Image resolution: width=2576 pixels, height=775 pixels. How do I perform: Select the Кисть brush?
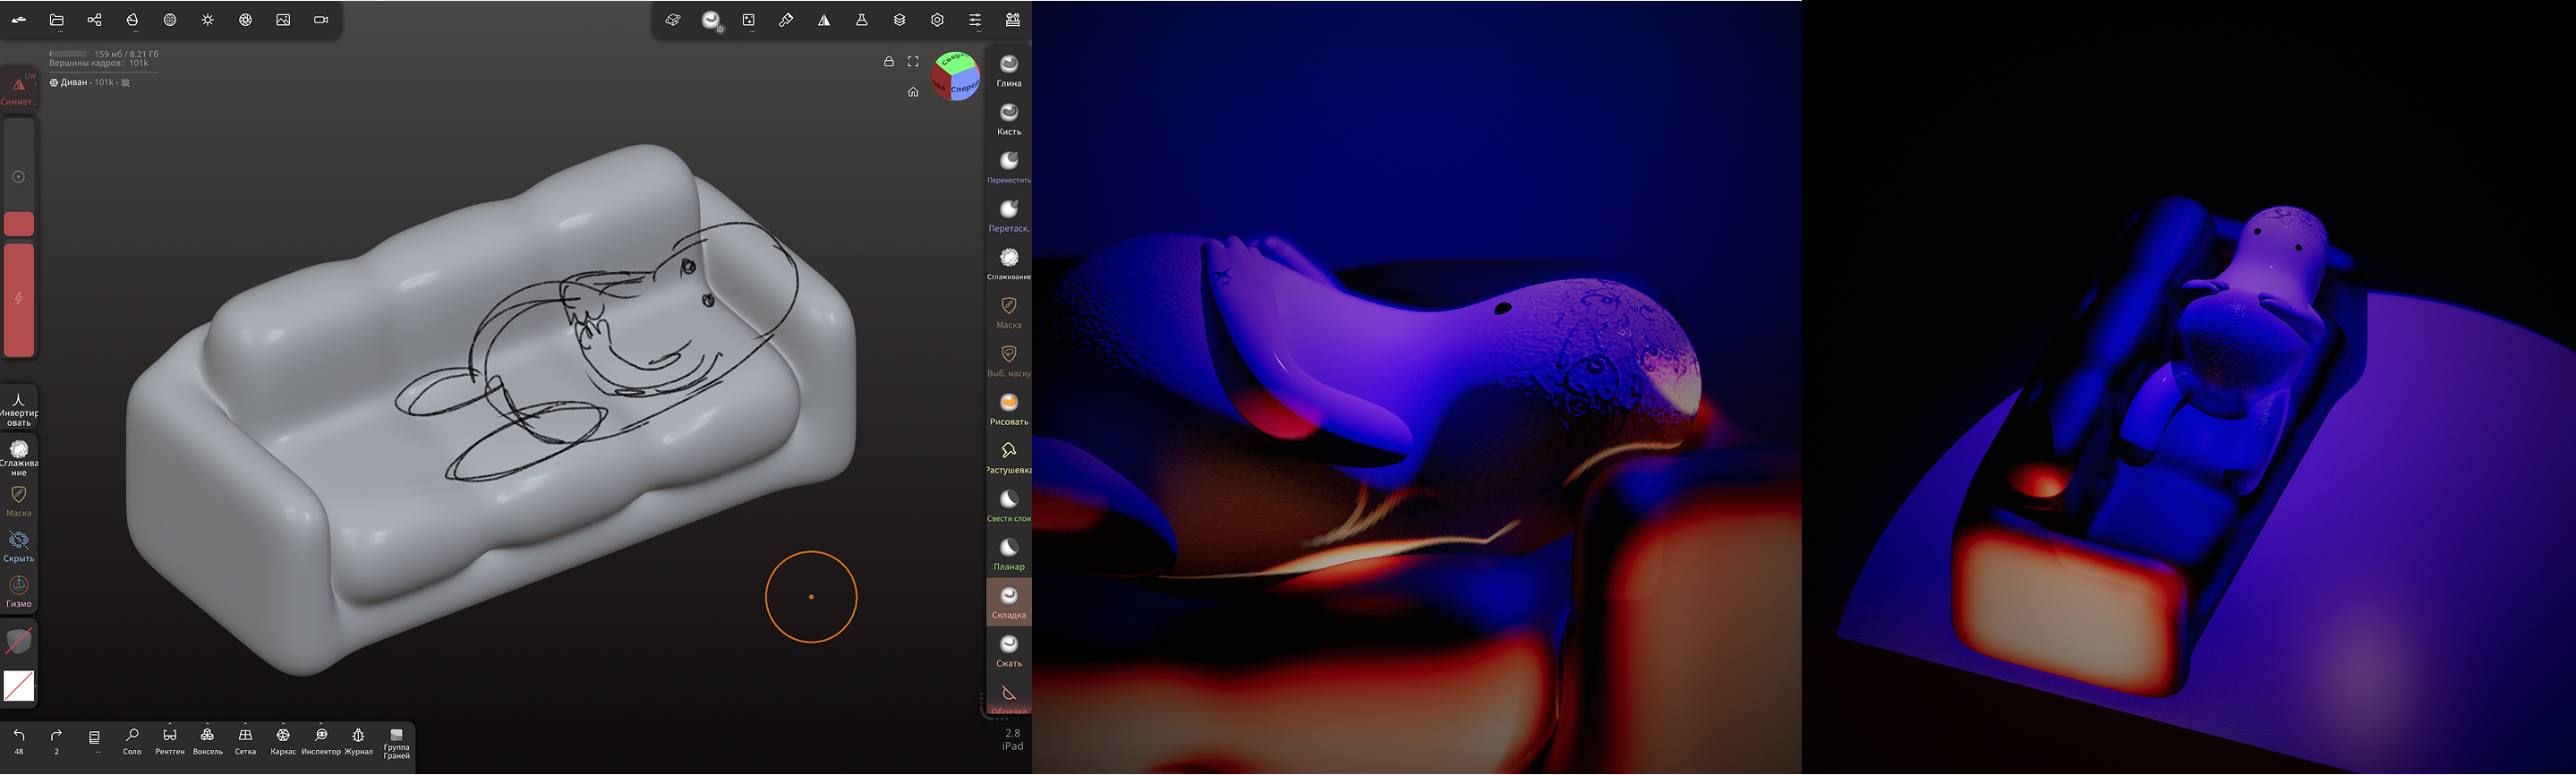(x=1009, y=118)
